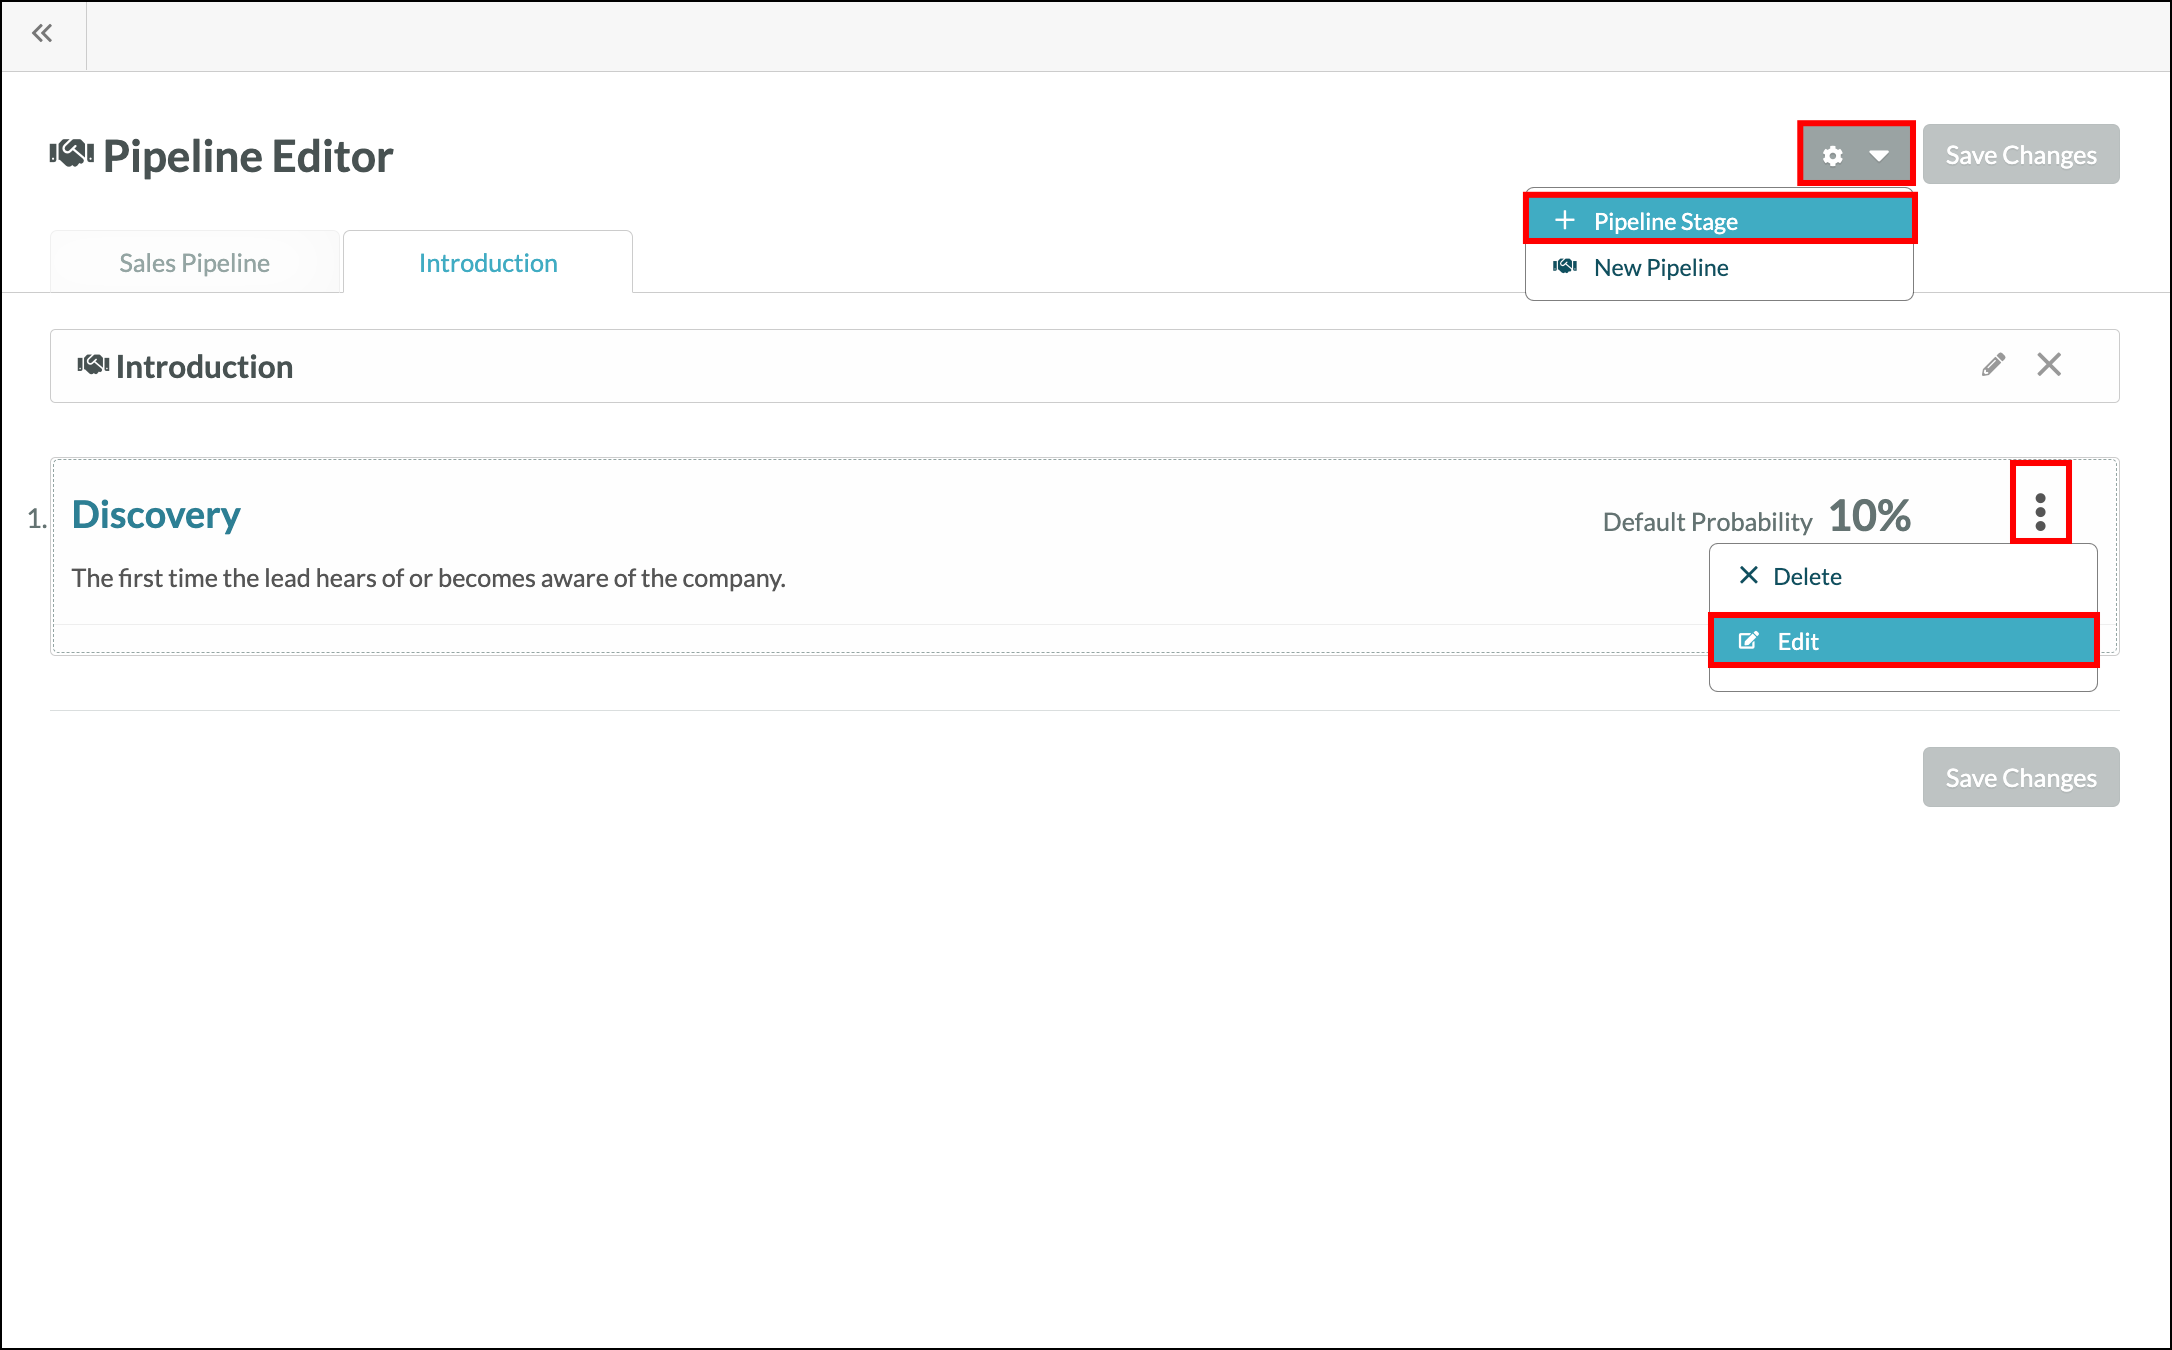Choose Pipeline Stage from the gear menu

tap(1719, 220)
